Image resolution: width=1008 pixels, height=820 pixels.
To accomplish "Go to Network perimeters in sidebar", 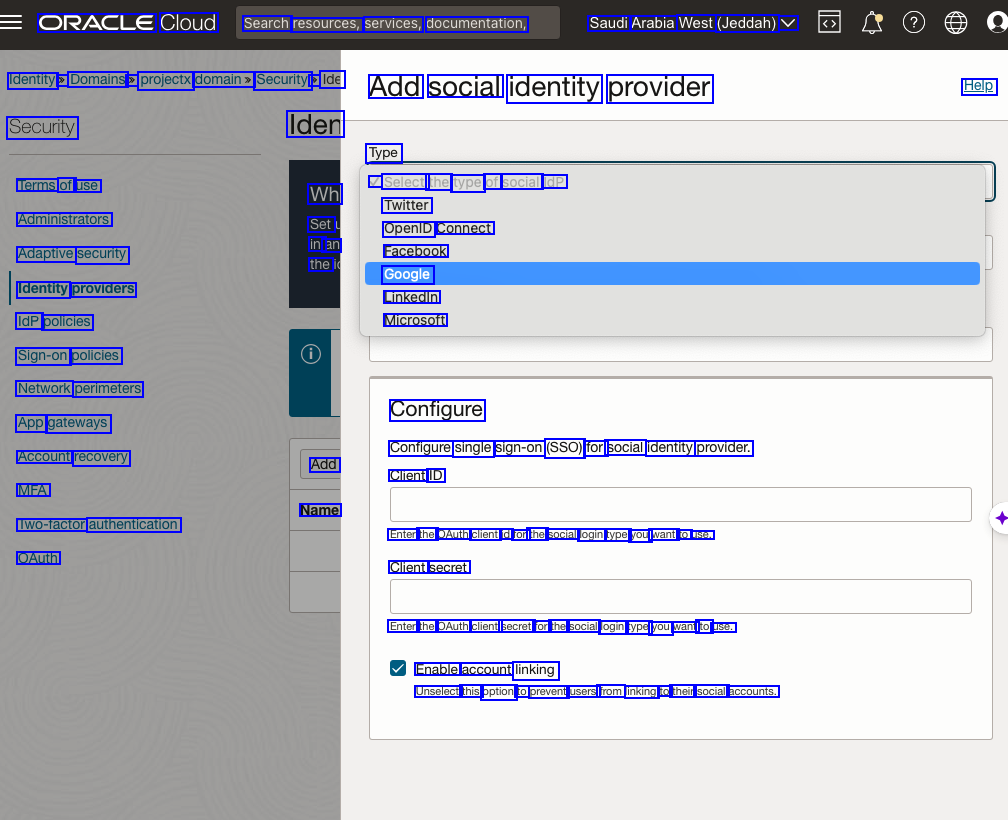I will click(80, 388).
